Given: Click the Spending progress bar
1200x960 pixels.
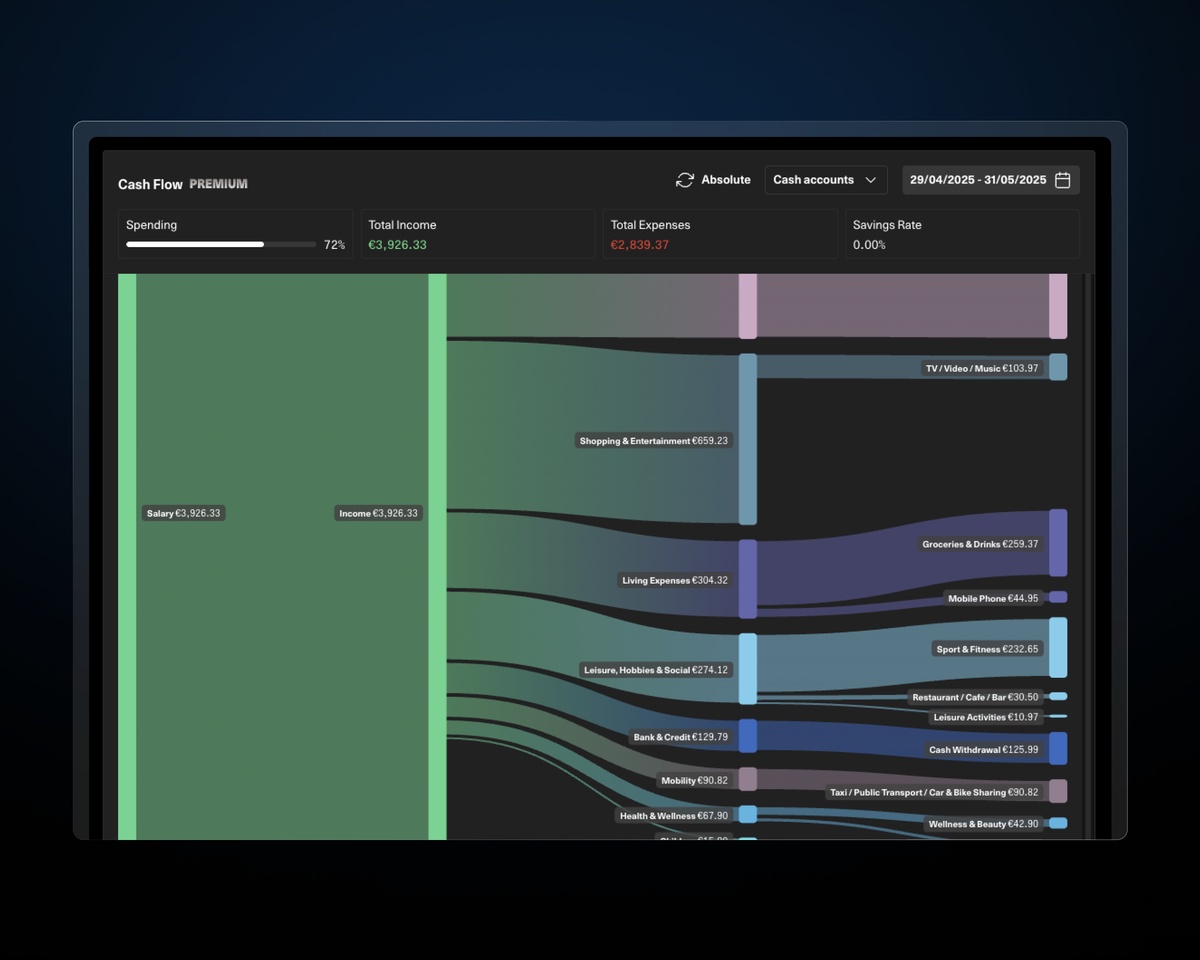Looking at the screenshot, I should click(221, 244).
